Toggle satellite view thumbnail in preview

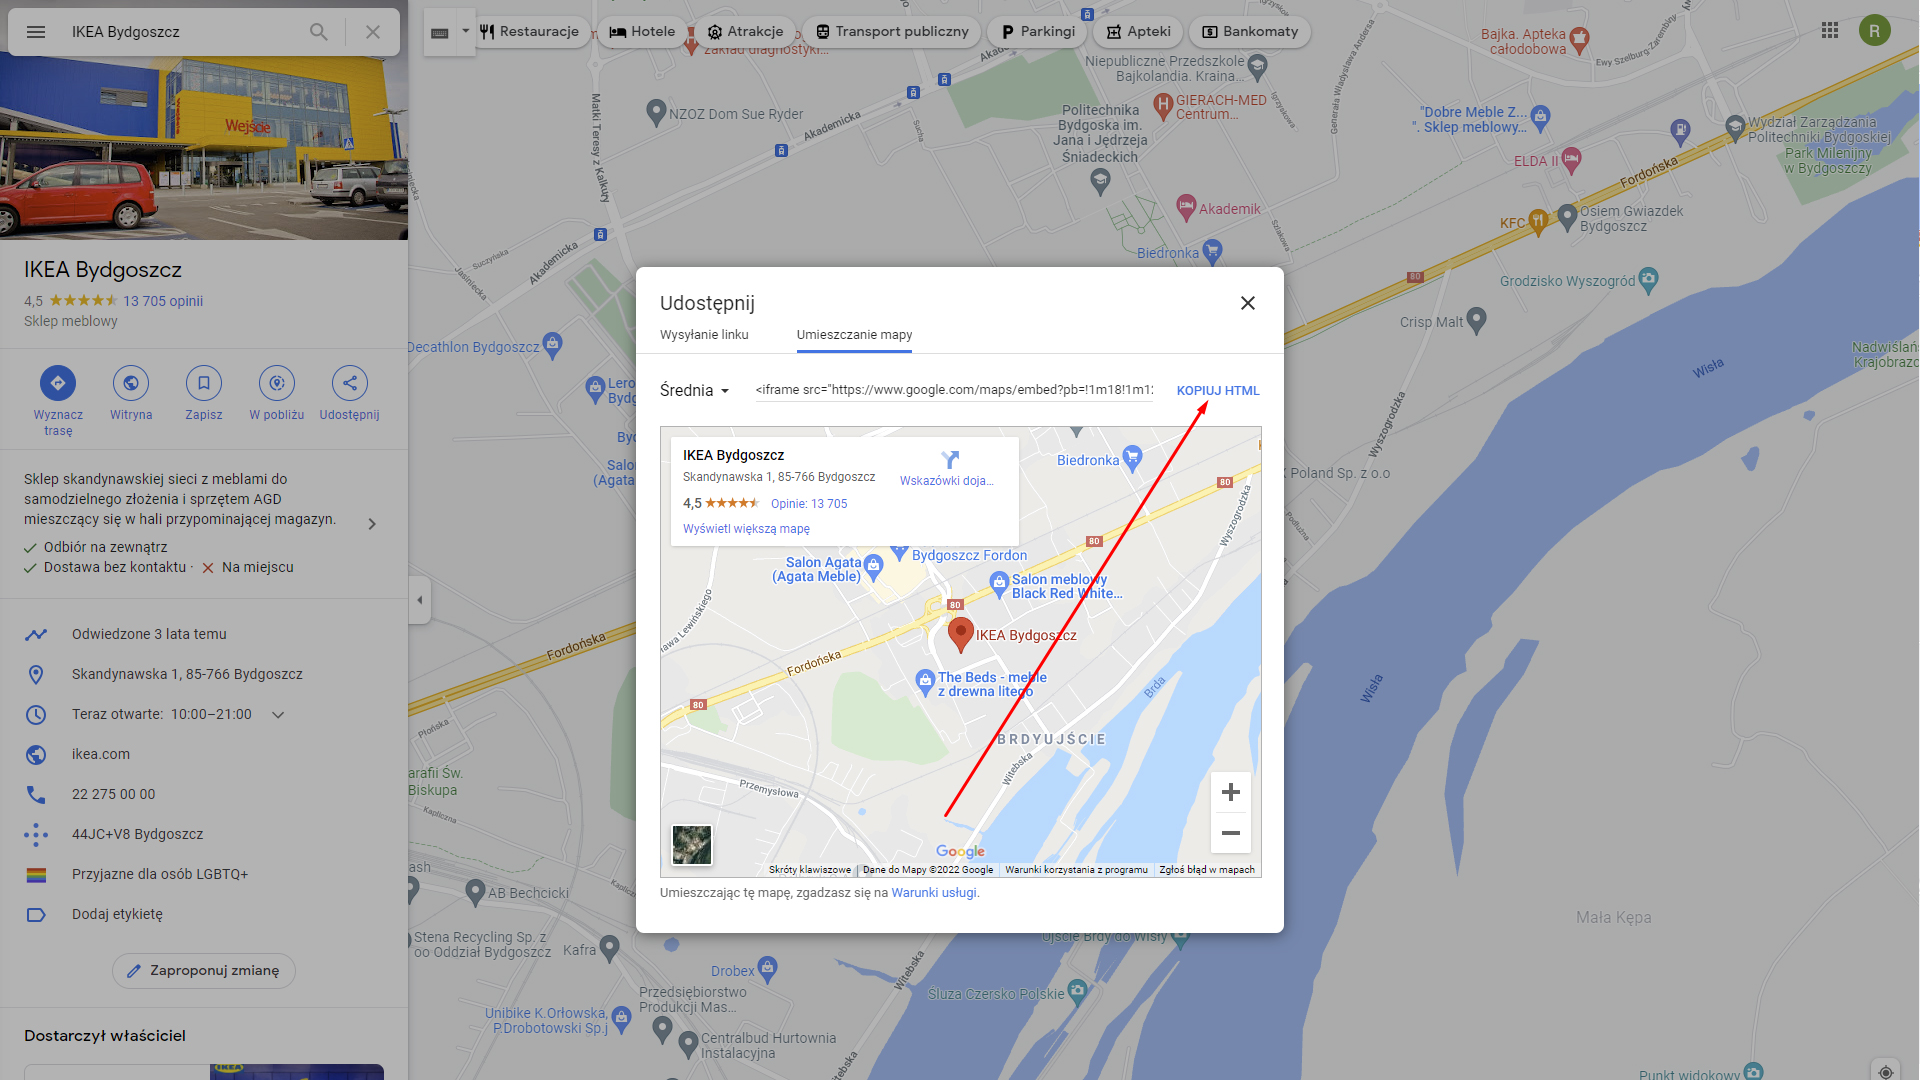692,845
